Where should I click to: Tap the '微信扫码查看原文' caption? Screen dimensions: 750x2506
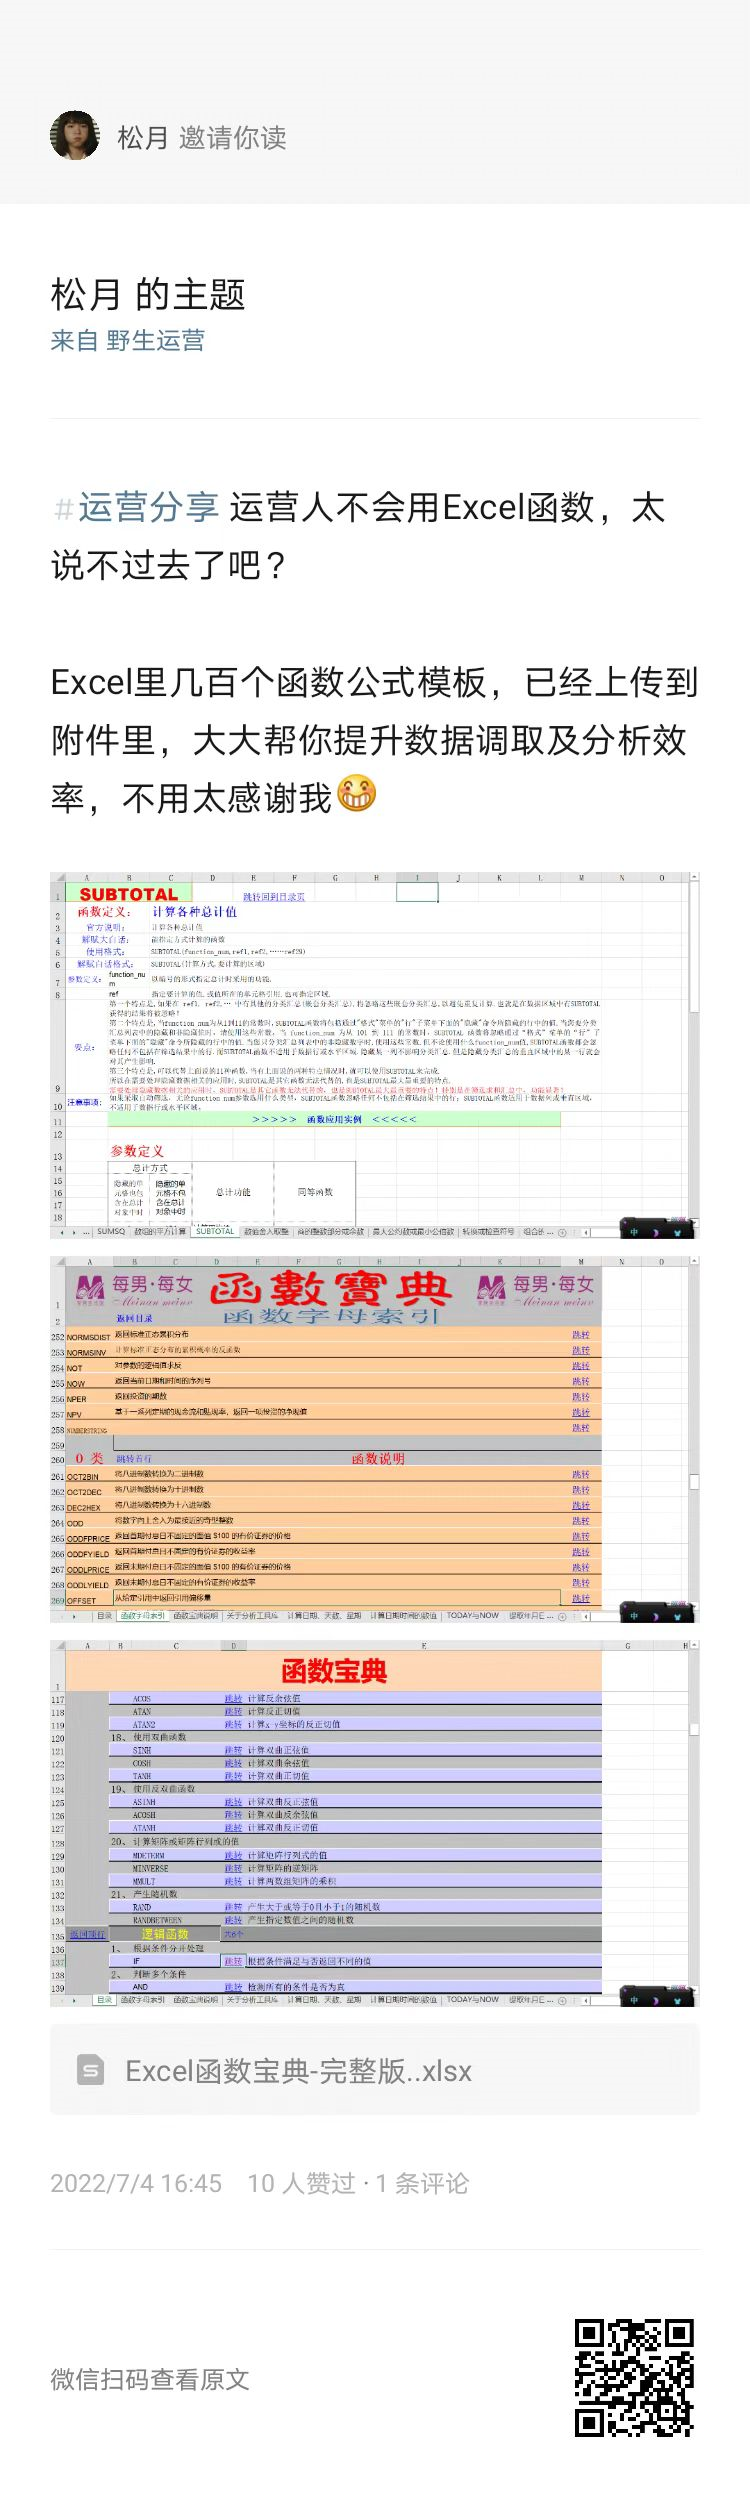(150, 2379)
